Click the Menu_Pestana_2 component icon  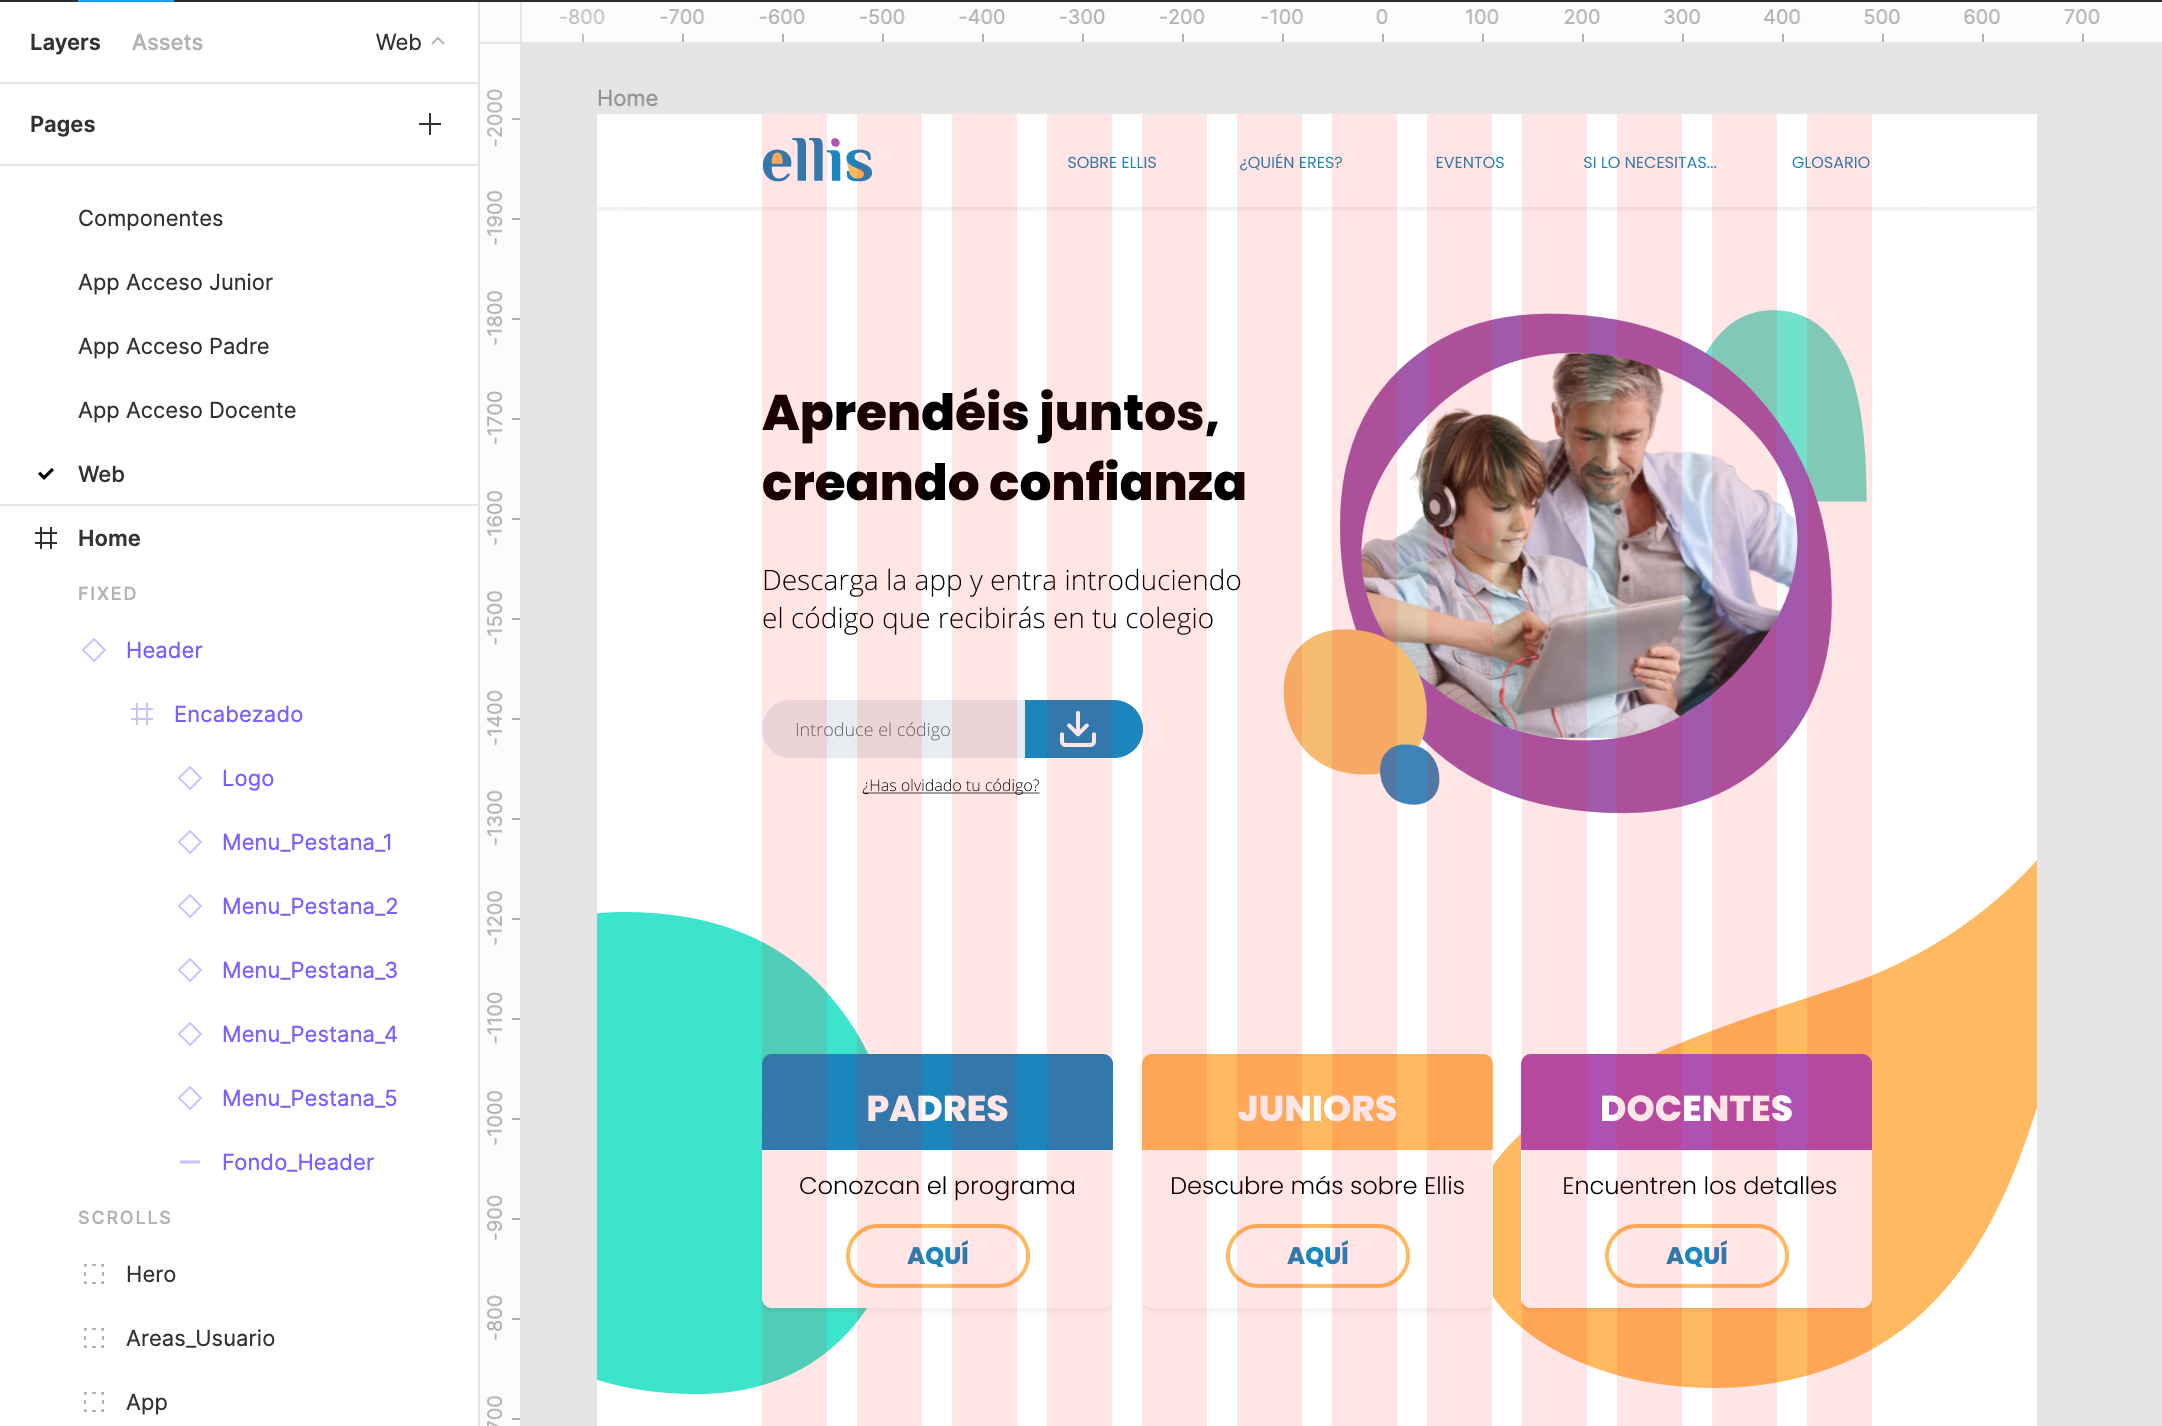(190, 906)
